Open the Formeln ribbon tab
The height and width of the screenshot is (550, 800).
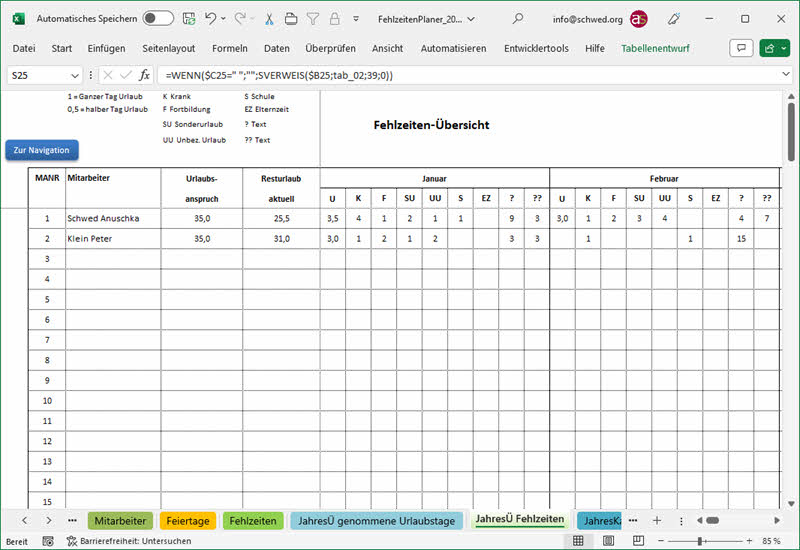[229, 48]
